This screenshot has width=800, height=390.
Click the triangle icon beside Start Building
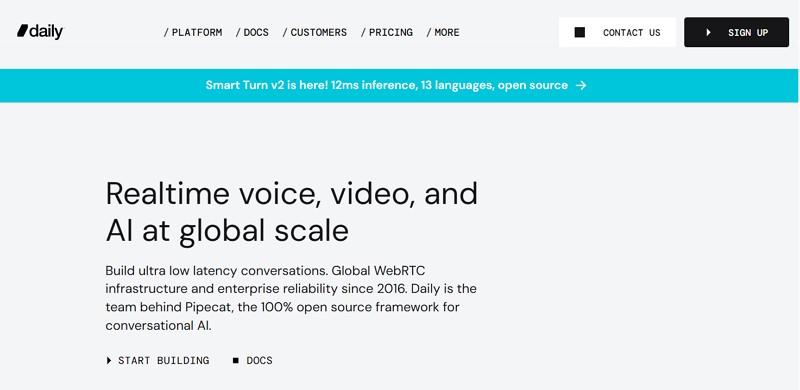pos(109,360)
